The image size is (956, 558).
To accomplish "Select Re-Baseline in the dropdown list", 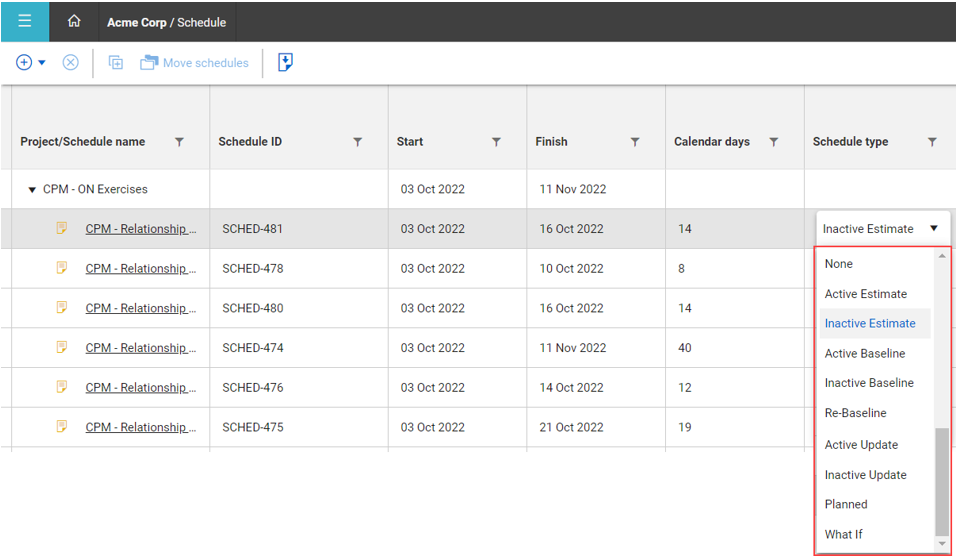I will [855, 413].
